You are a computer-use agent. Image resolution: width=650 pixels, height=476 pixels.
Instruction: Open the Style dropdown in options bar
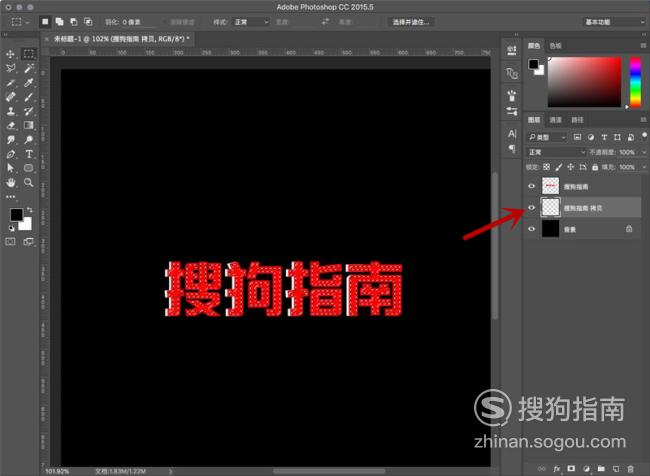pos(251,22)
